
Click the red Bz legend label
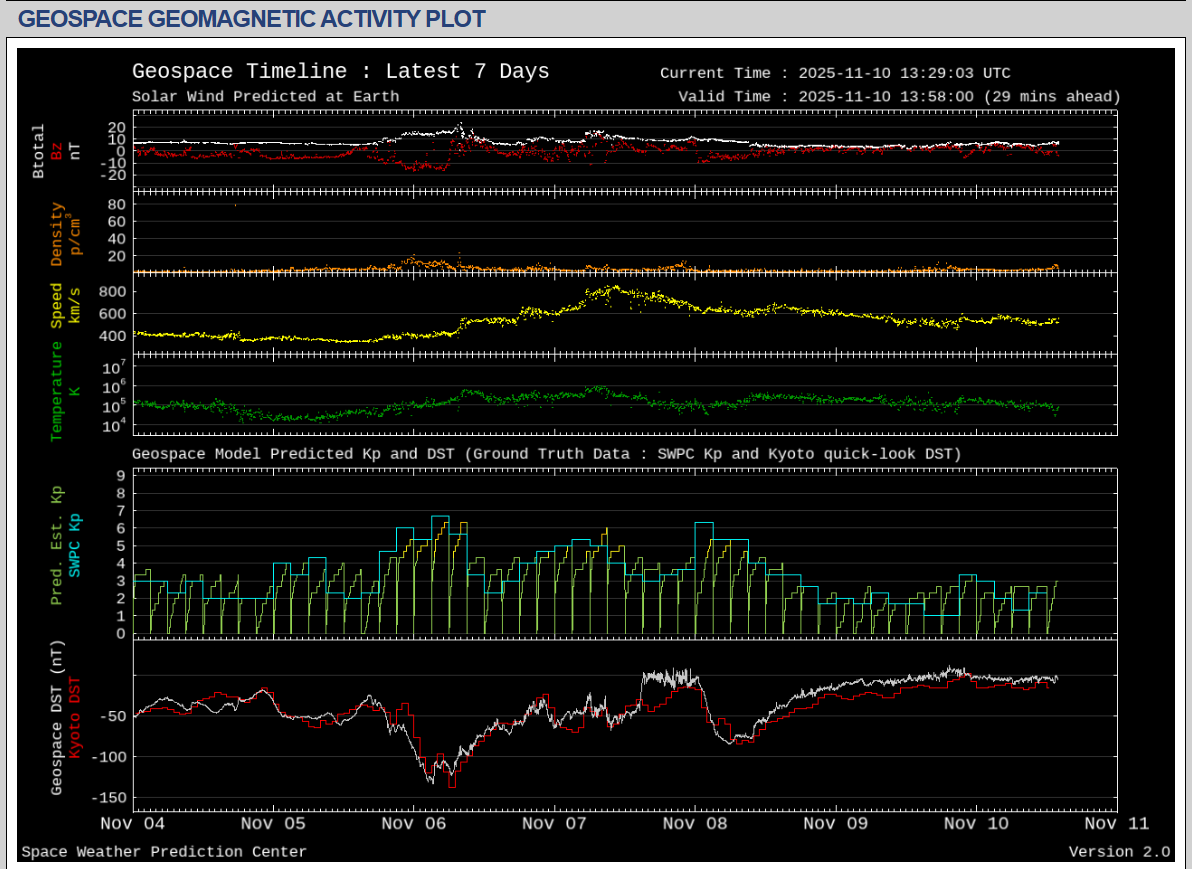pyautogui.click(x=57, y=151)
